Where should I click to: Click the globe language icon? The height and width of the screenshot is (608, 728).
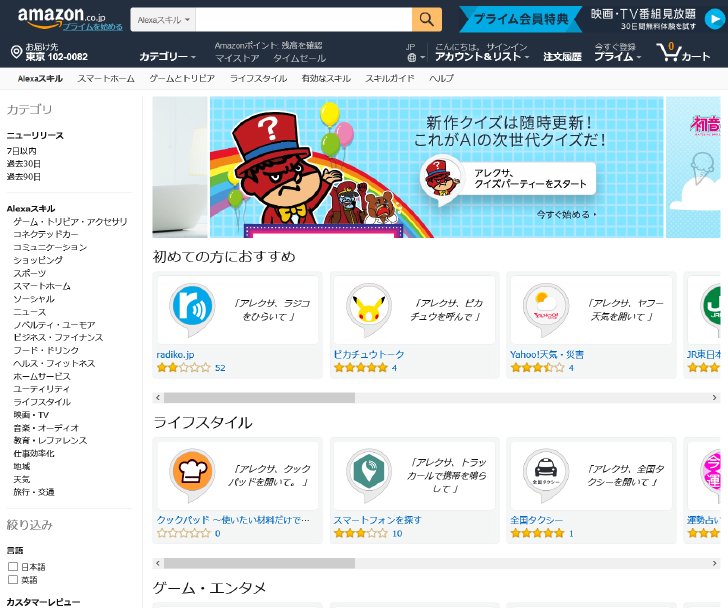[x=411, y=58]
